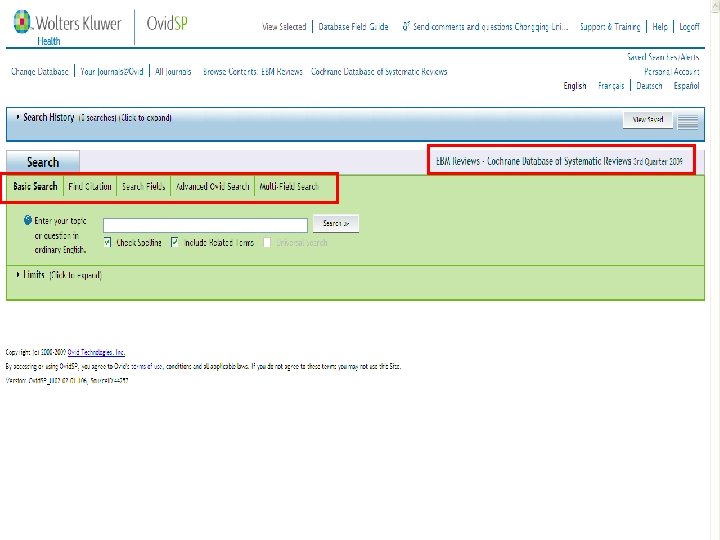Toggle the Include Related Terms checkbox

pos(174,242)
